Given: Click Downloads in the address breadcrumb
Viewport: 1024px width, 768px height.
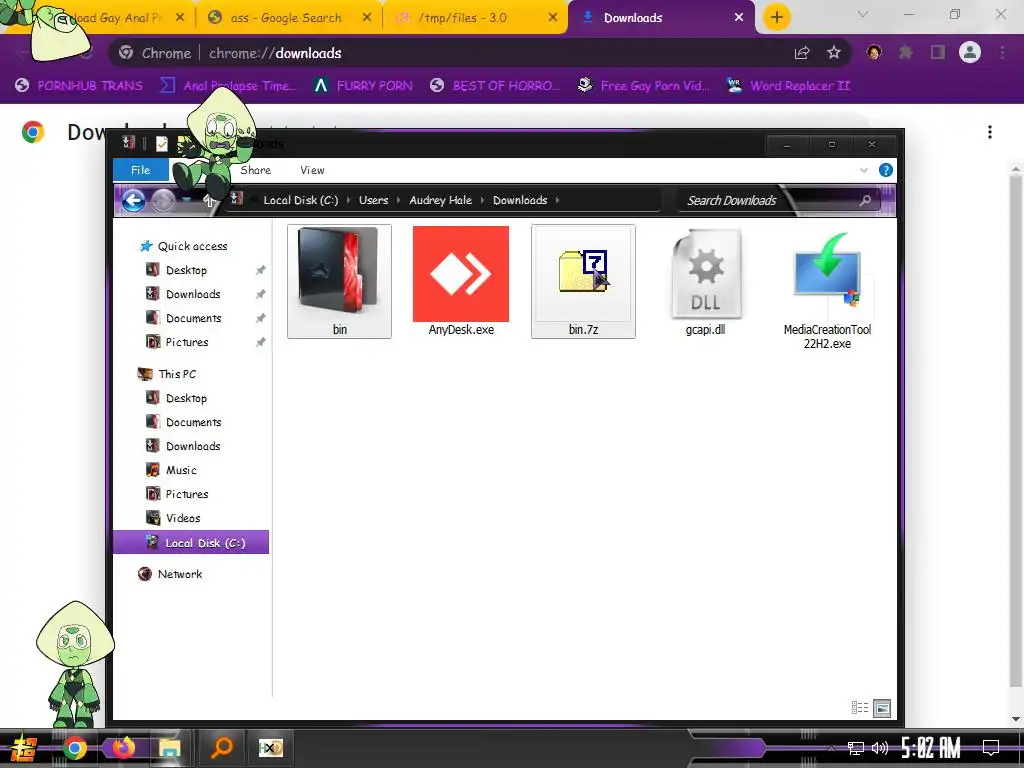Looking at the screenshot, I should click(x=520, y=200).
